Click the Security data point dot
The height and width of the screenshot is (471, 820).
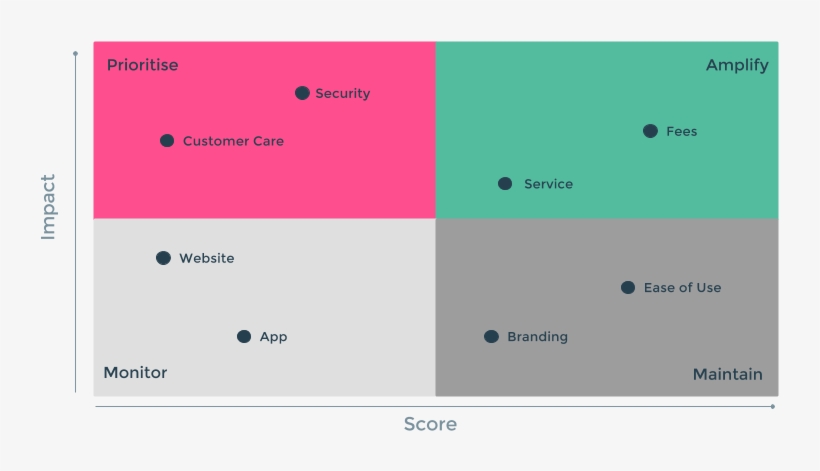(x=302, y=93)
